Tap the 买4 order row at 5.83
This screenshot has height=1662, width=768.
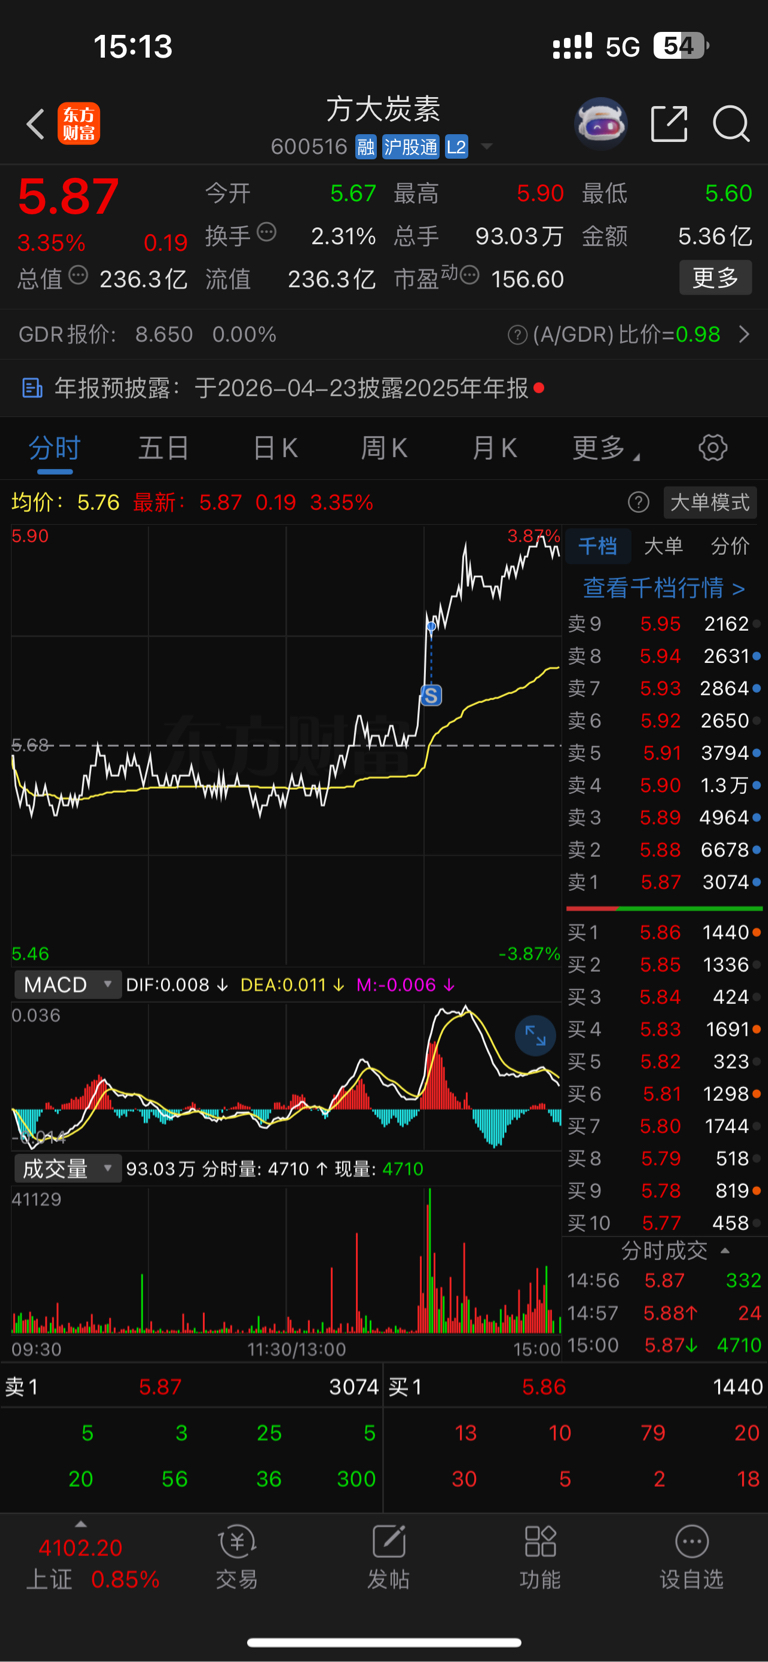665,1029
